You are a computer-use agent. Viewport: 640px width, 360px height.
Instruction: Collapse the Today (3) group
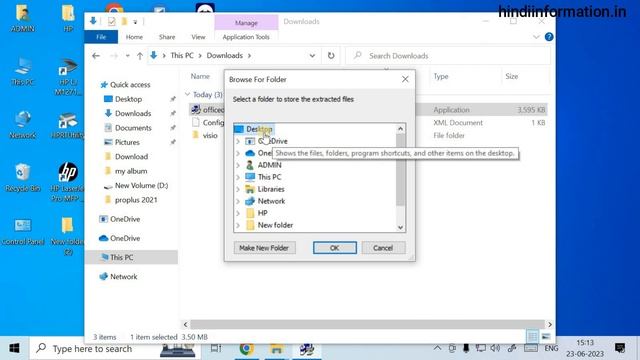187,94
